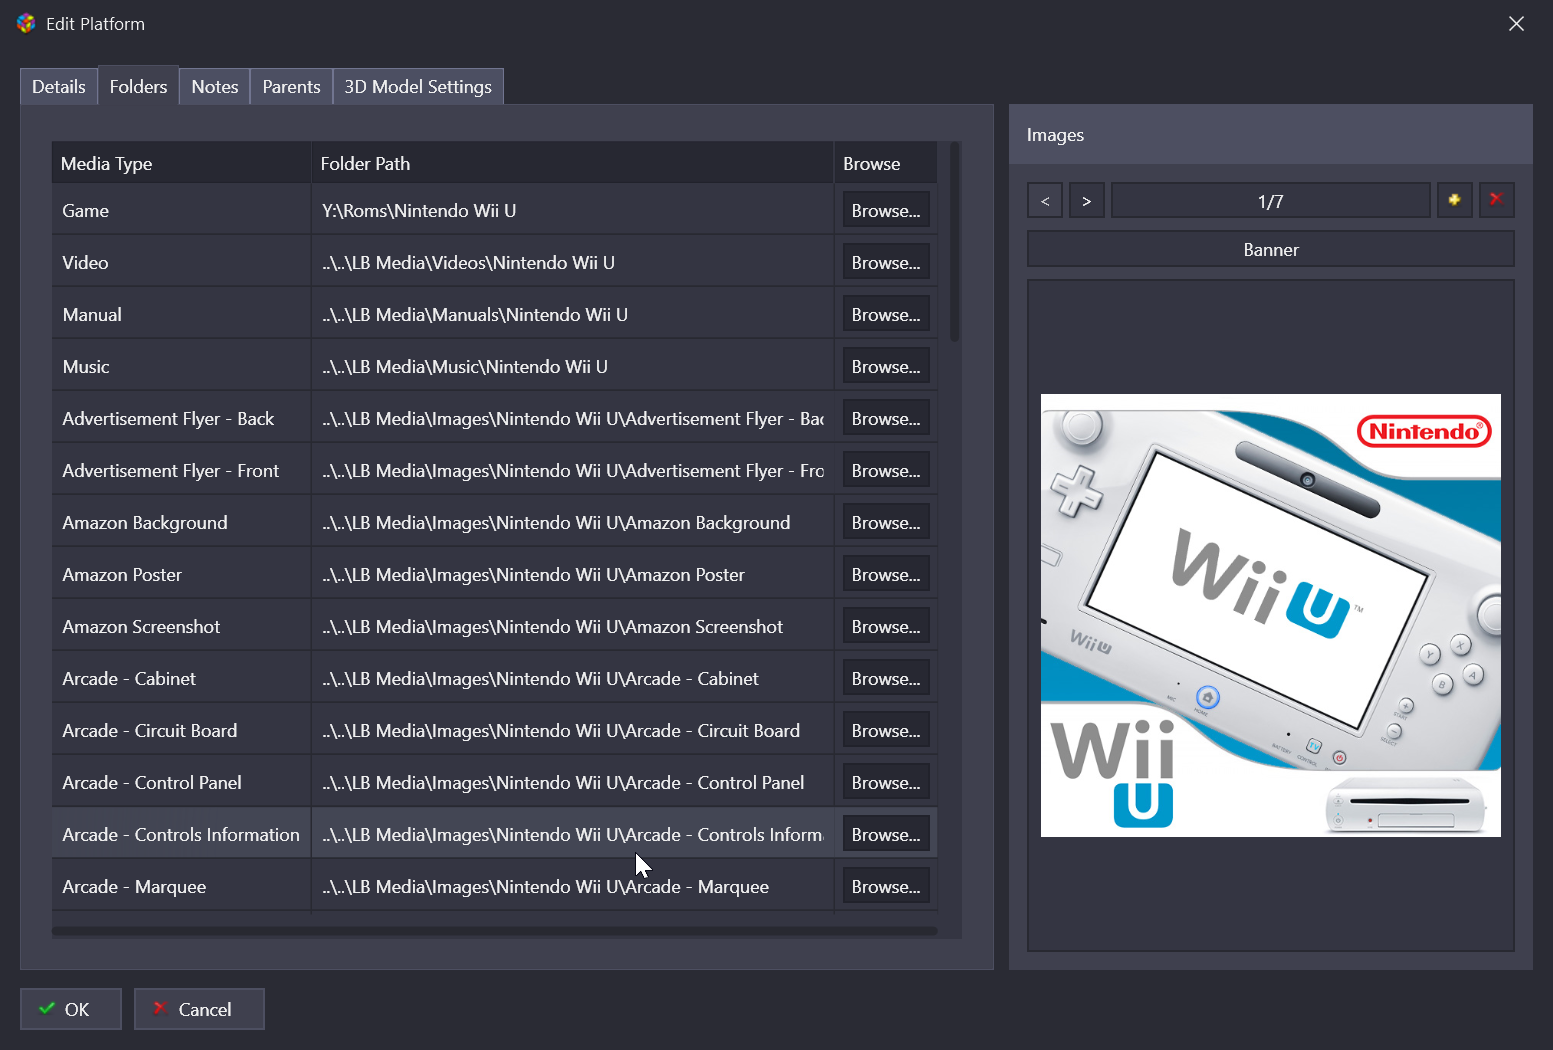Browse for Advertisement Flyer - Back folder
The width and height of the screenshot is (1553, 1050).
(x=886, y=418)
